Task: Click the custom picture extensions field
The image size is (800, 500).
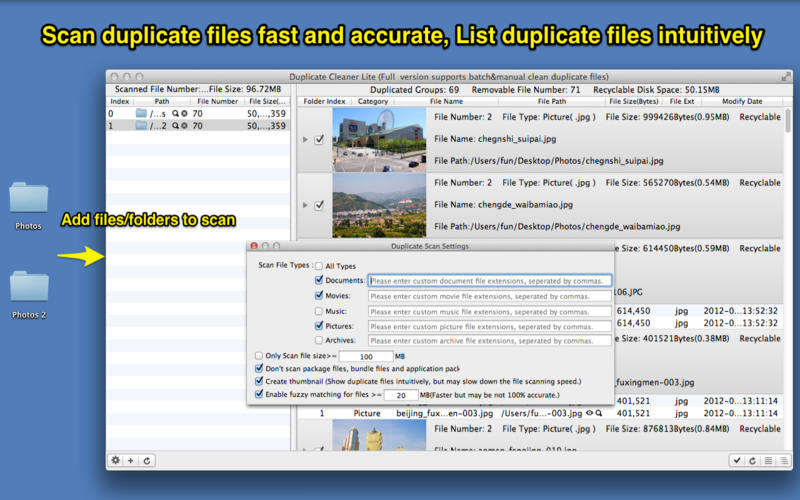Action: 490,326
